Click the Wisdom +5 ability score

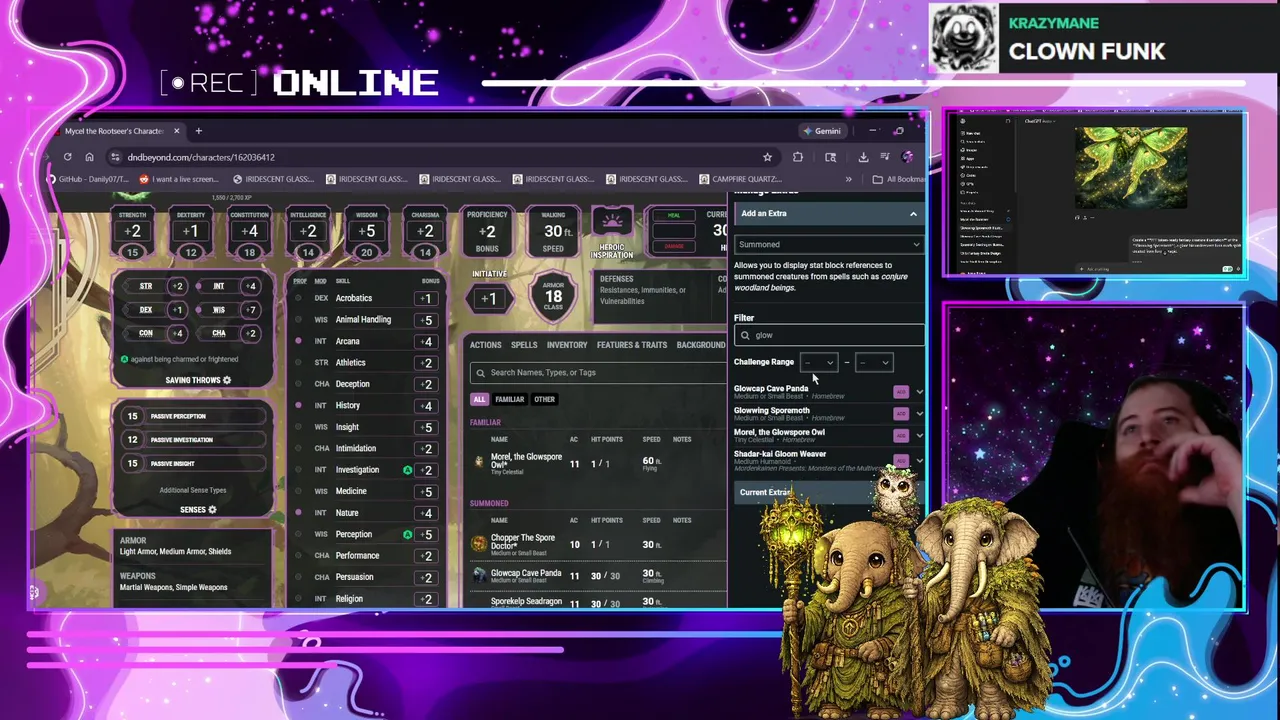click(367, 231)
